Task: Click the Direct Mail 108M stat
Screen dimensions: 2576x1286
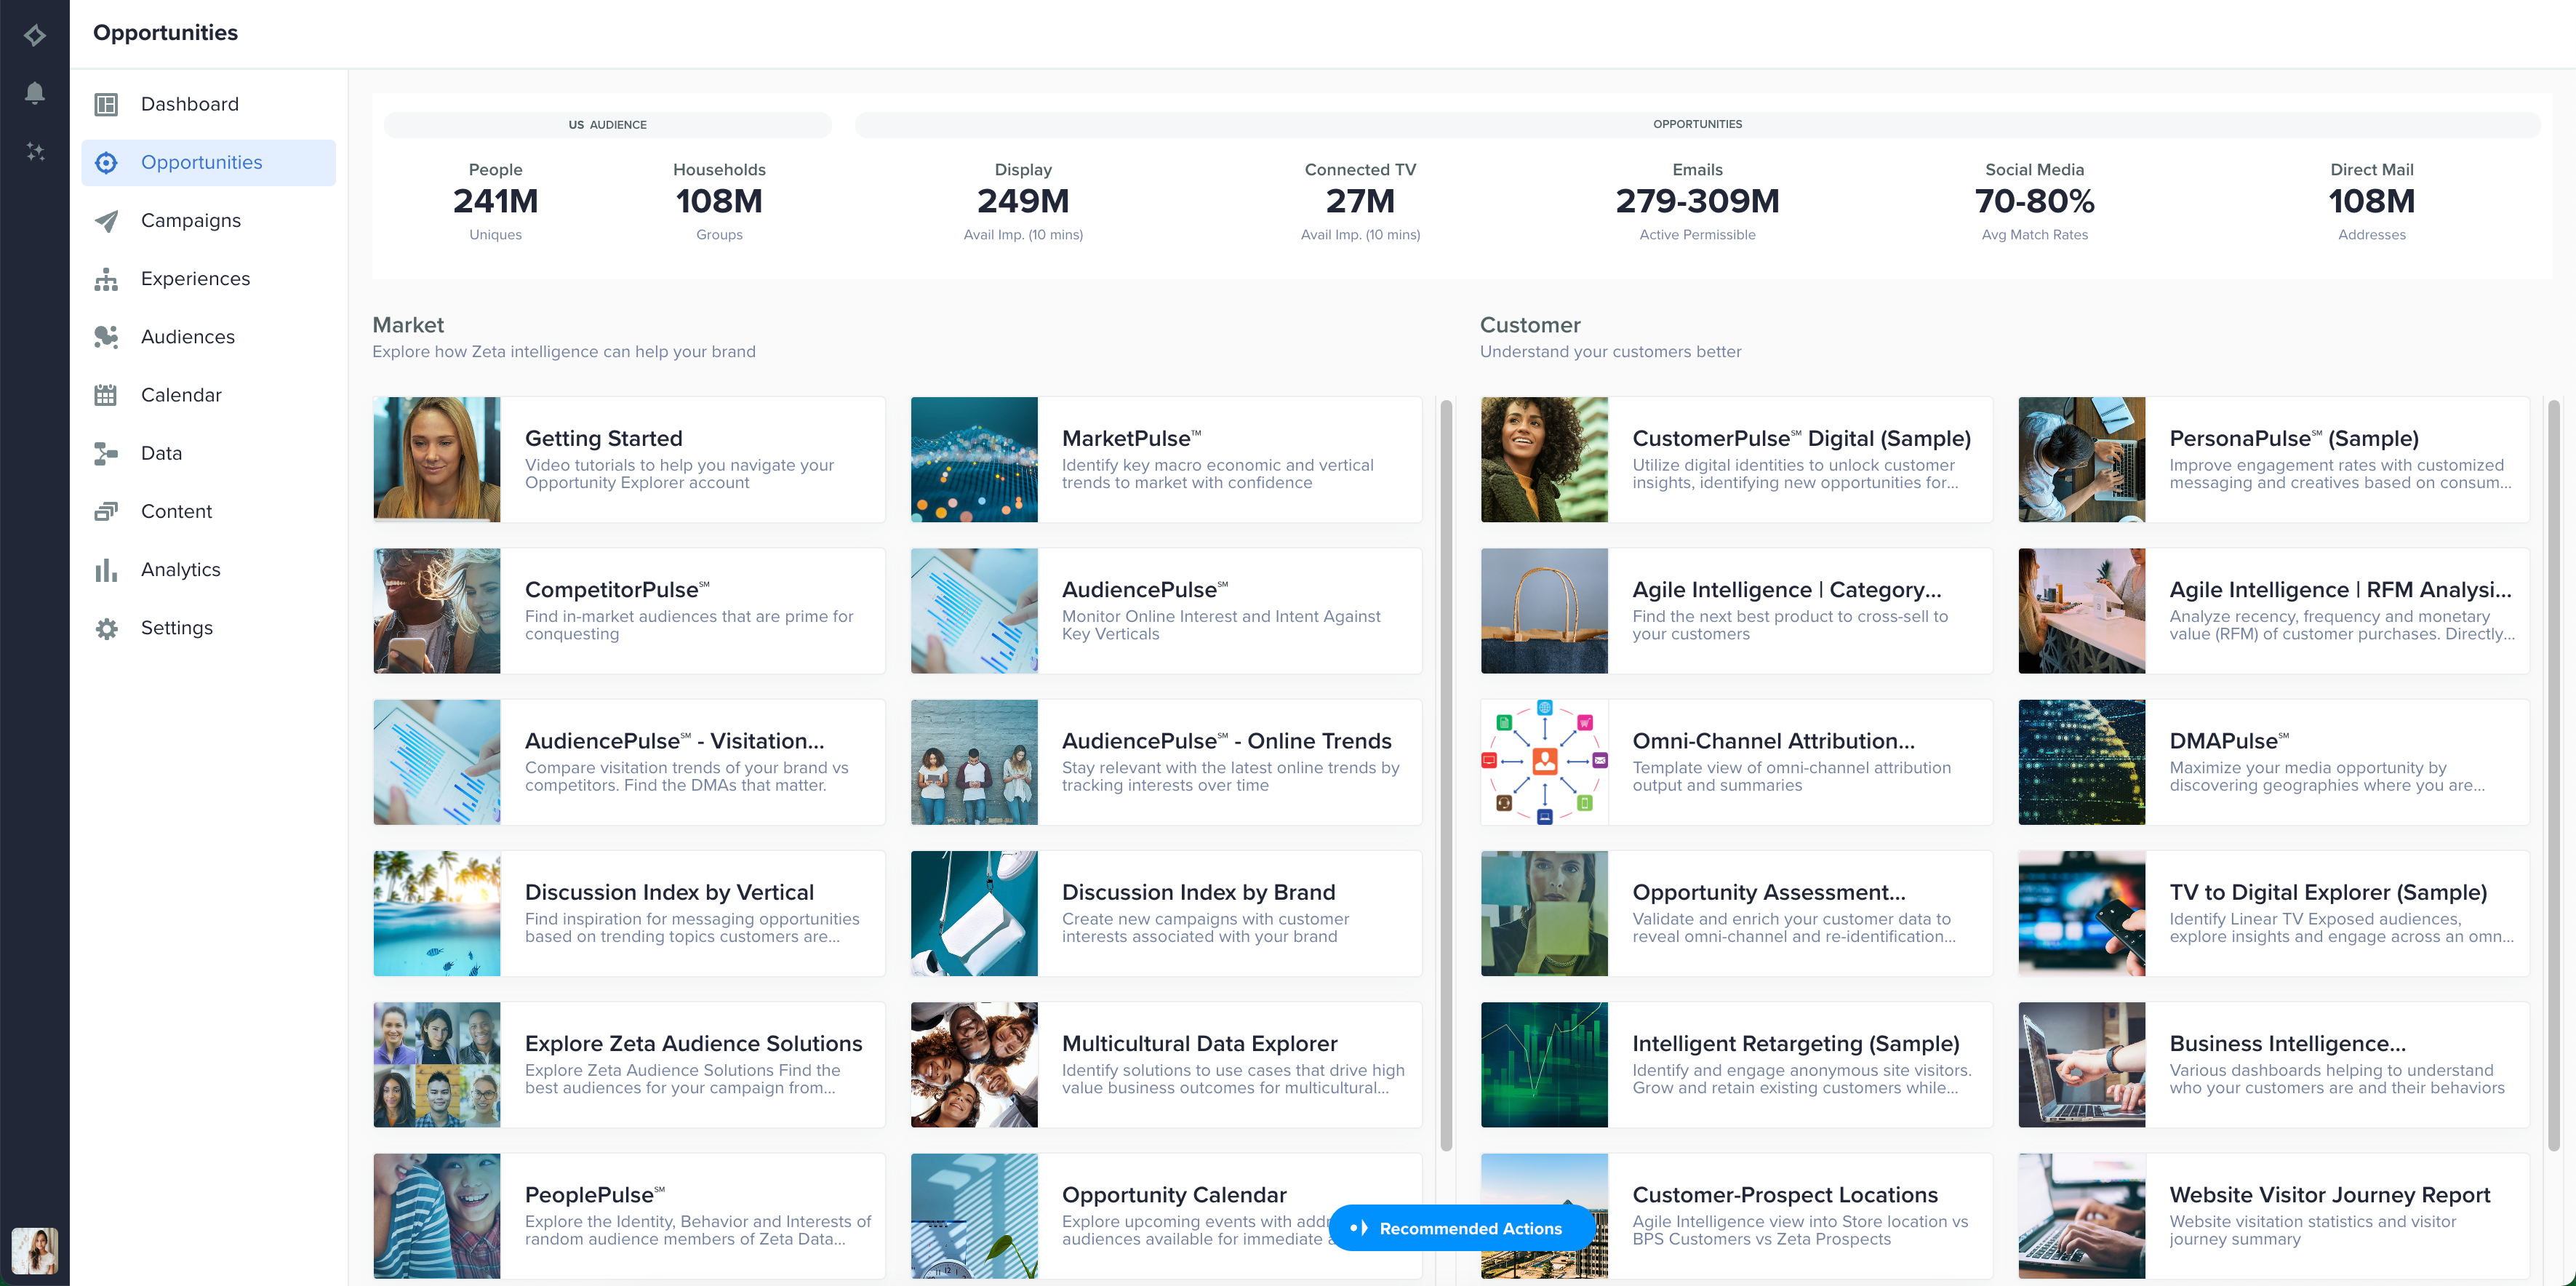Action: tap(2371, 204)
